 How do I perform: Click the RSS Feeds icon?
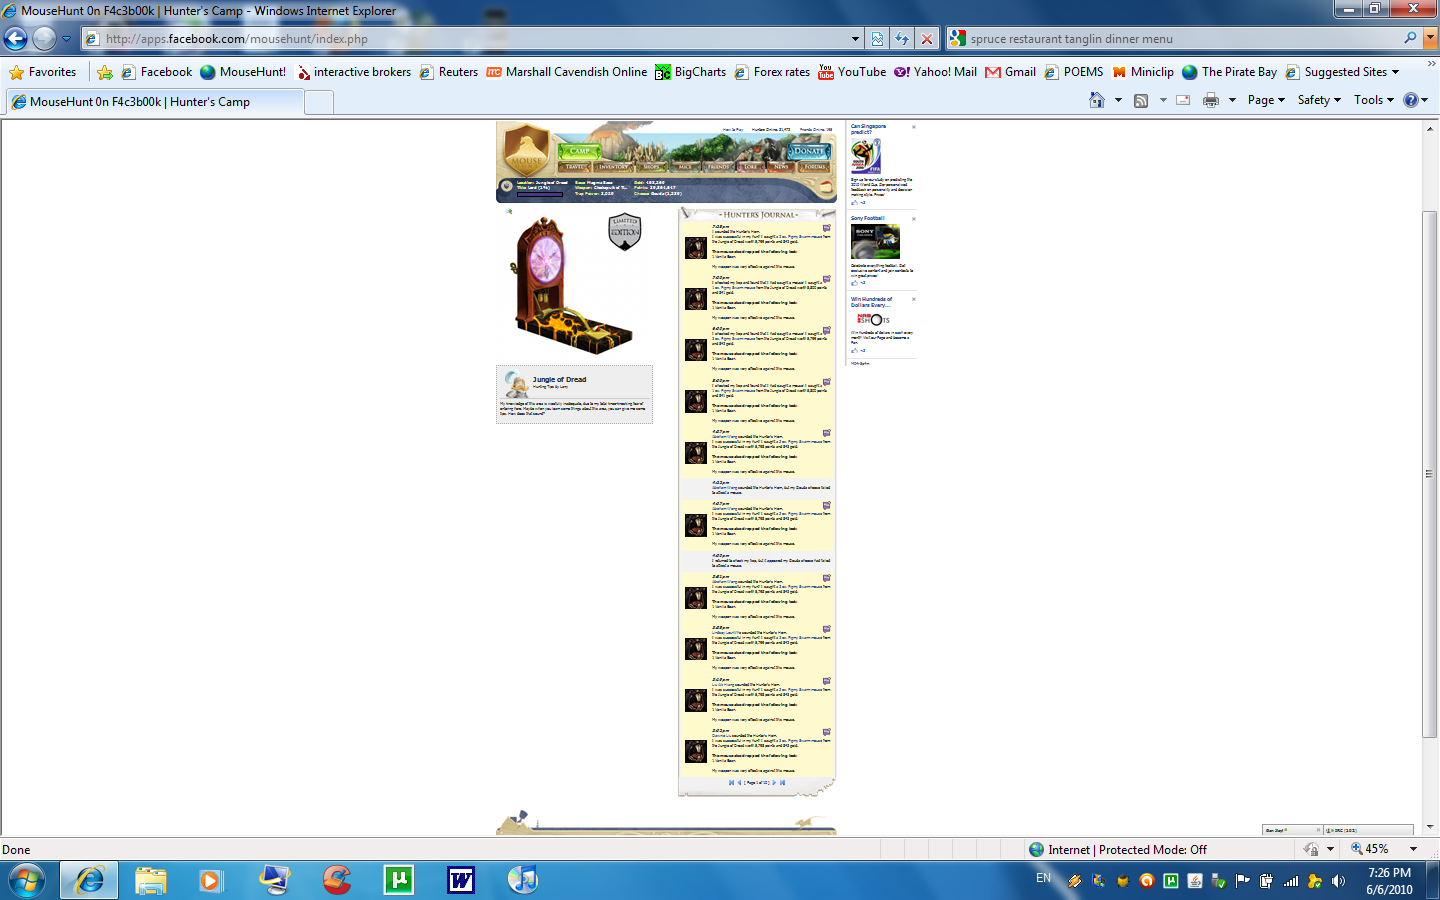(1141, 100)
